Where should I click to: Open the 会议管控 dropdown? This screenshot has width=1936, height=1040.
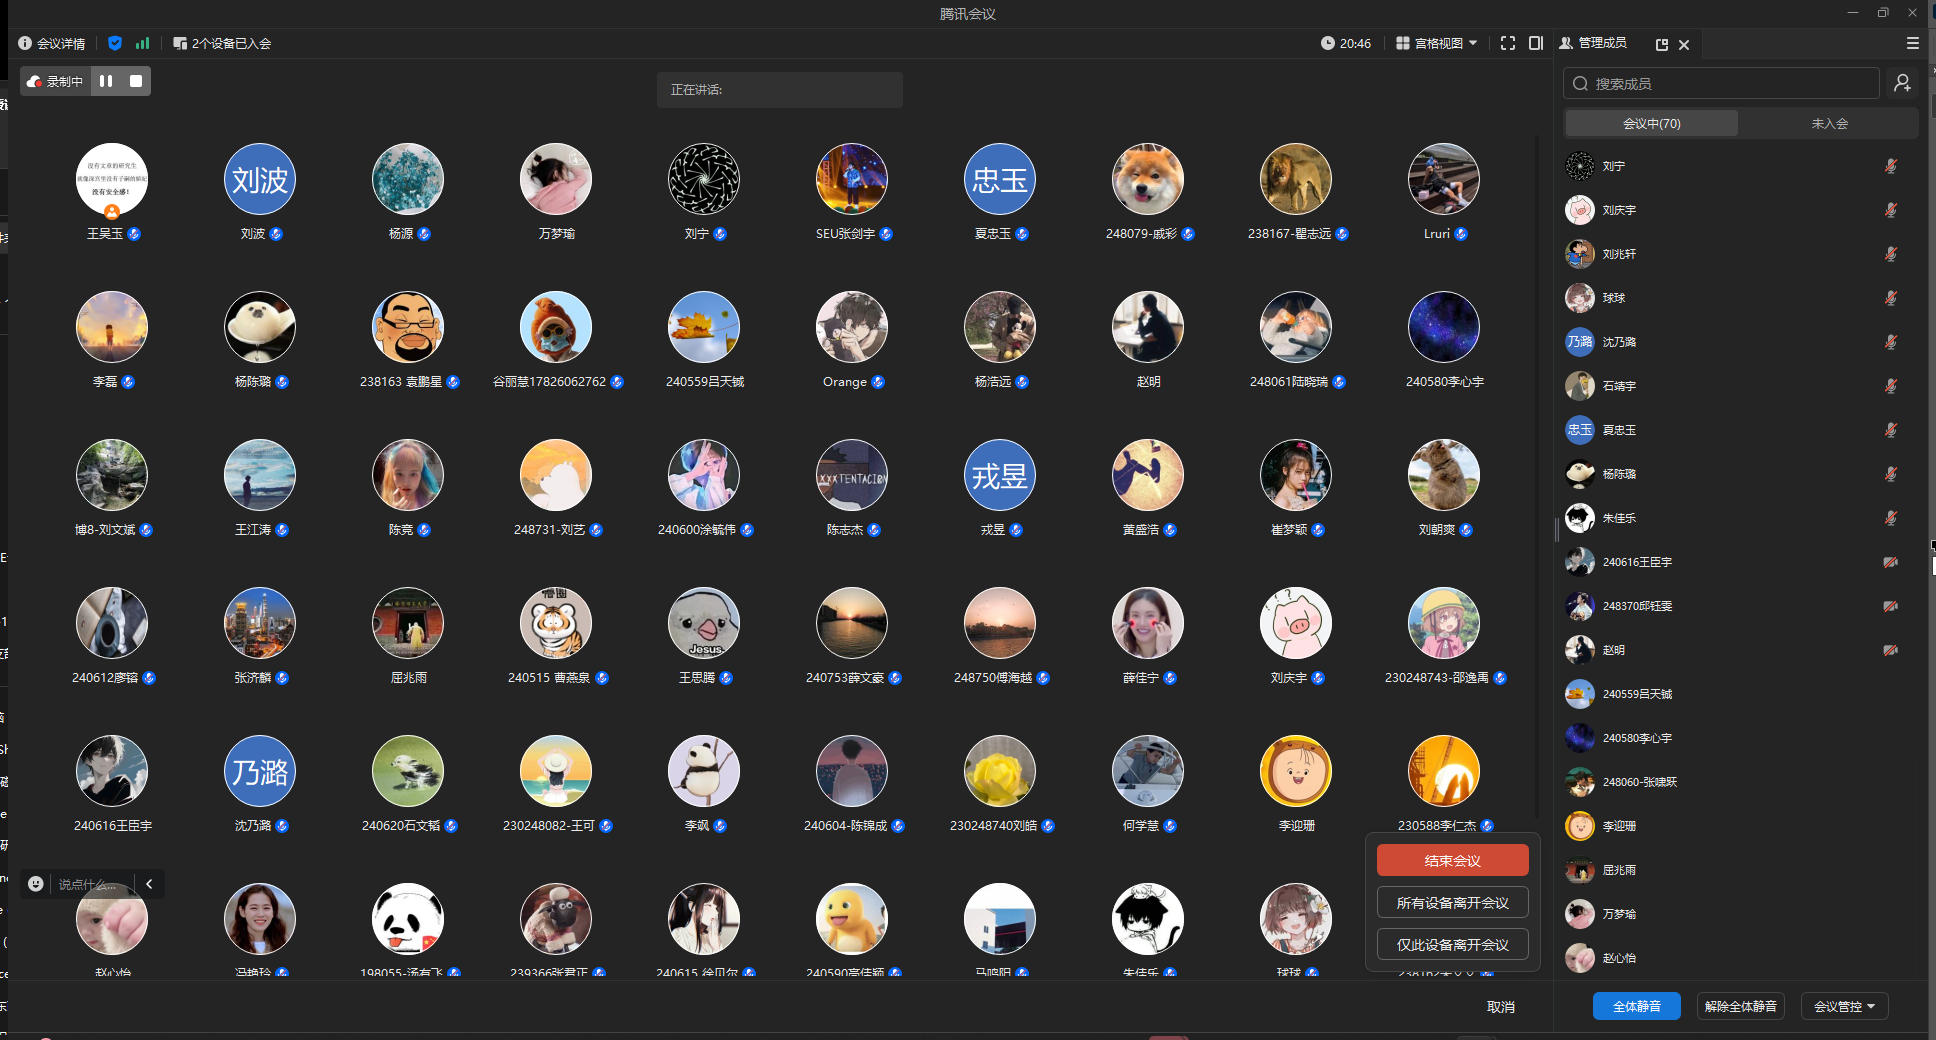[1844, 1006]
